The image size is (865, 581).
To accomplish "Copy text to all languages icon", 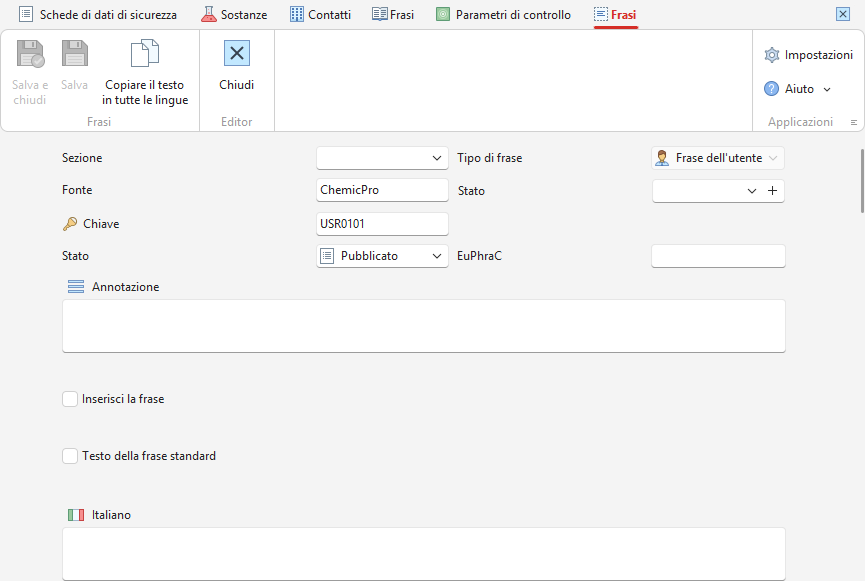I will (x=145, y=53).
